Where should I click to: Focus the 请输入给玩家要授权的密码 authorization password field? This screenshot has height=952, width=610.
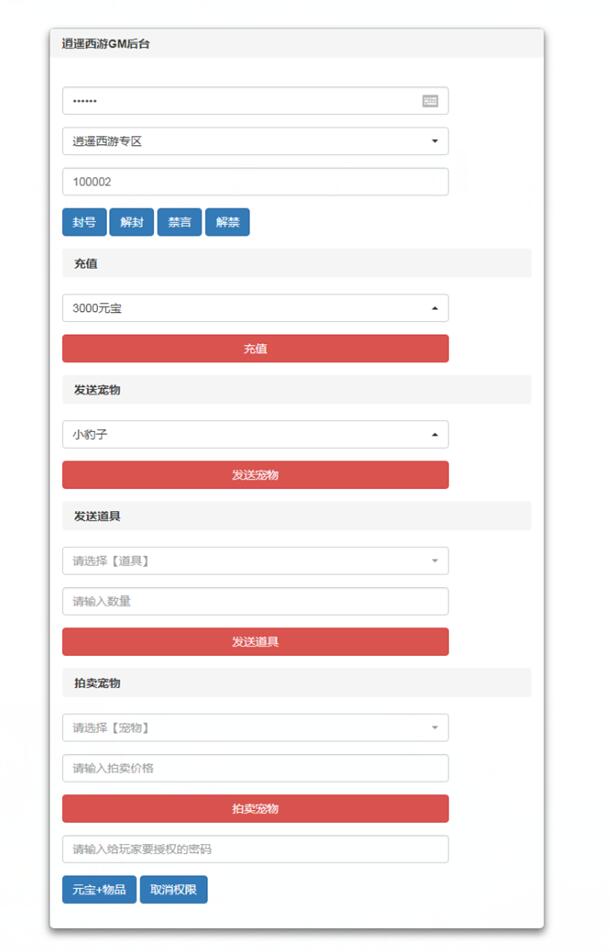[x=255, y=849]
